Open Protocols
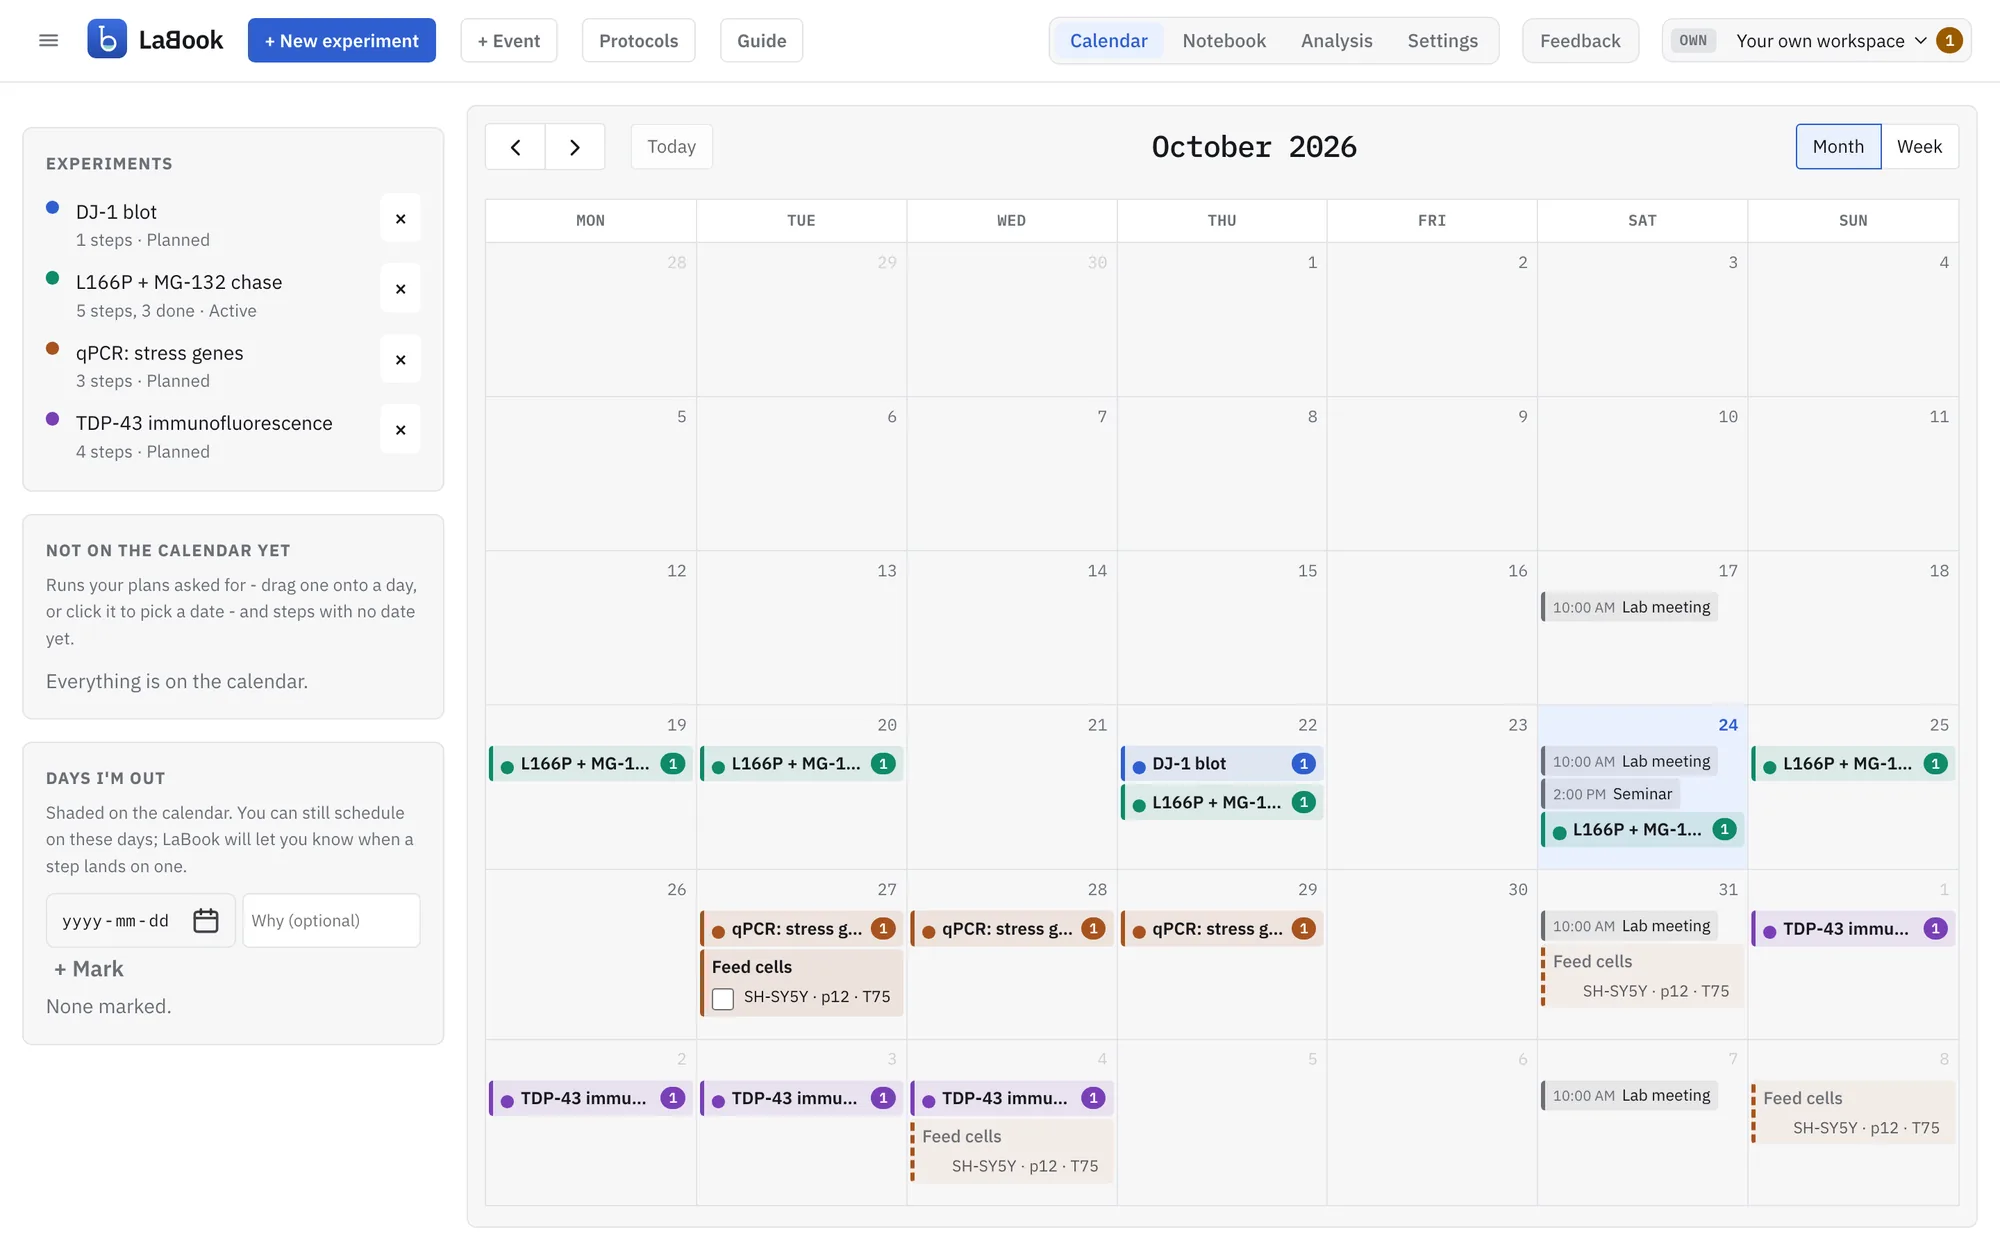The width and height of the screenshot is (2000, 1250). 638,41
